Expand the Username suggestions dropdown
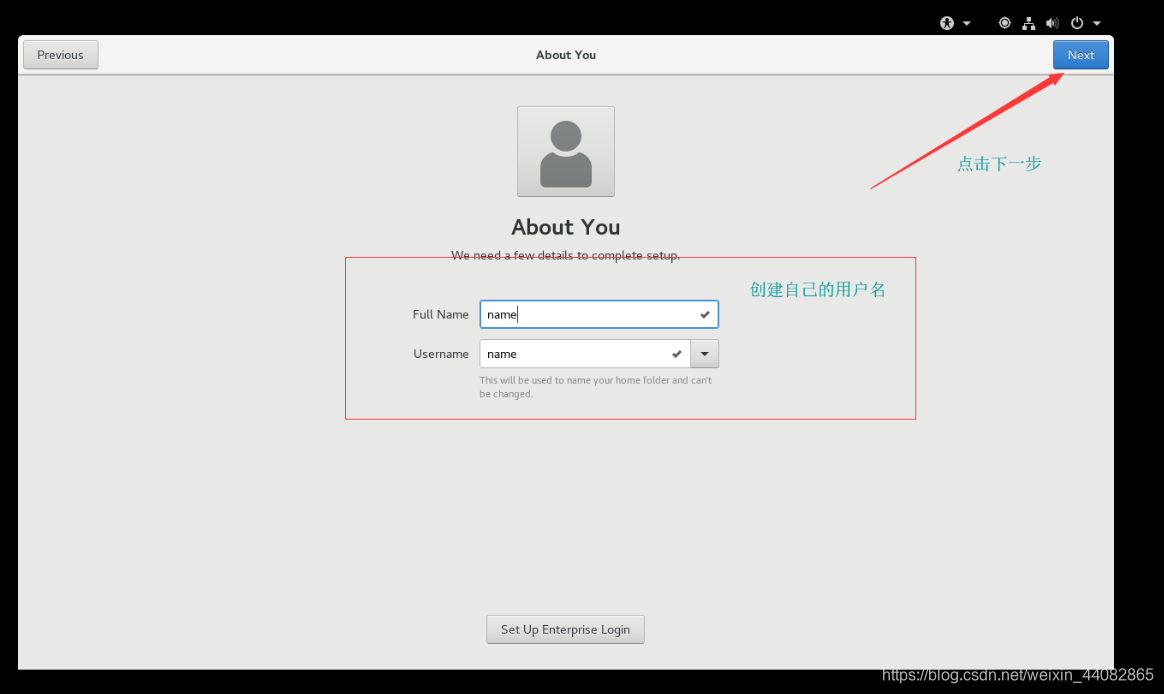 [x=704, y=354]
